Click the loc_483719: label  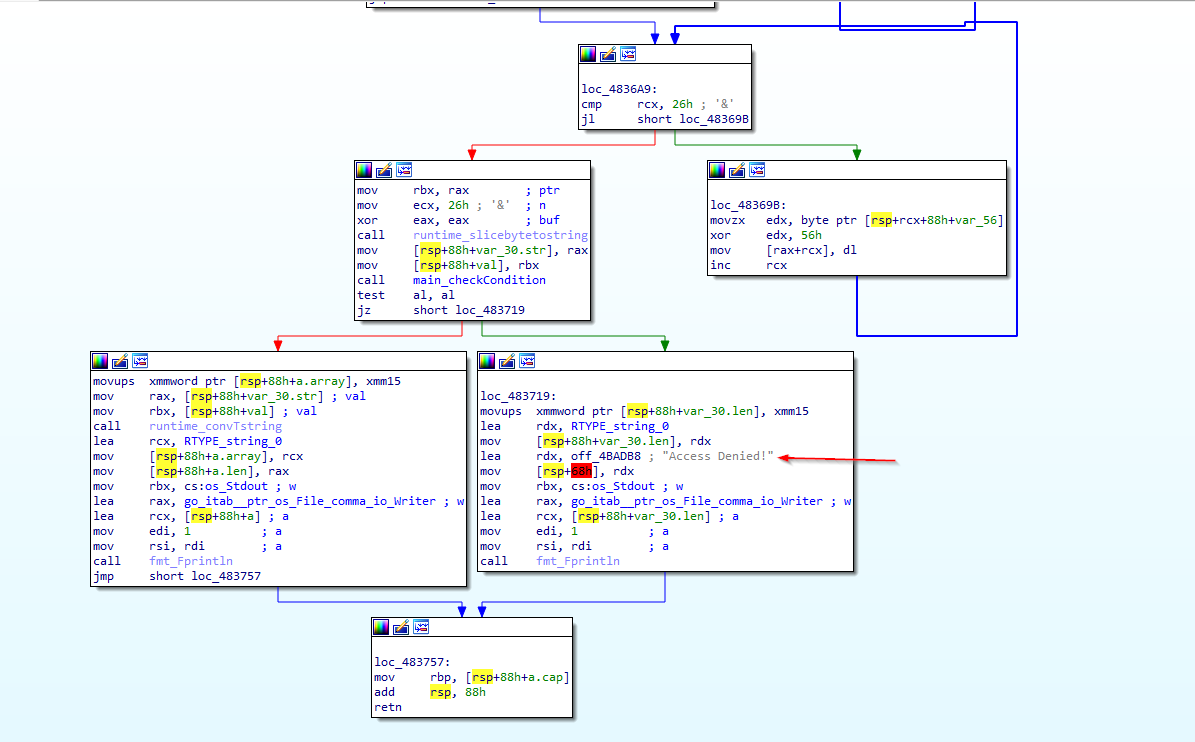pos(517,396)
